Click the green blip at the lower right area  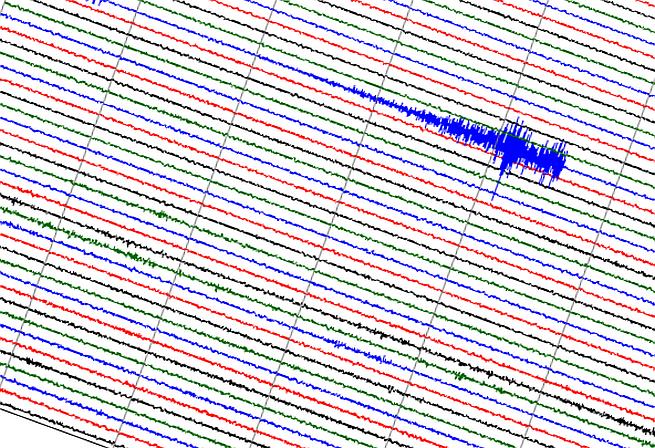click(x=460, y=376)
